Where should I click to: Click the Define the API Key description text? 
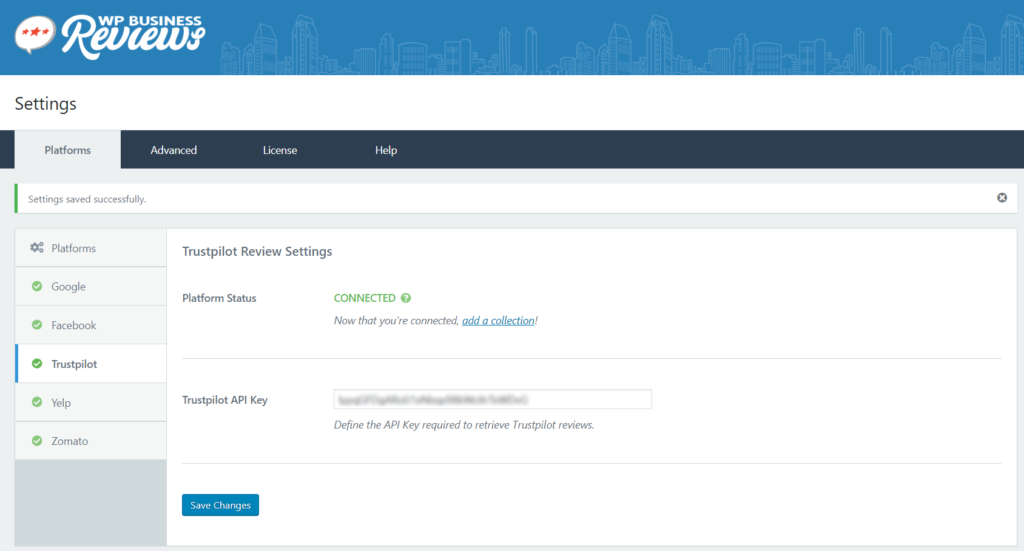[464, 425]
